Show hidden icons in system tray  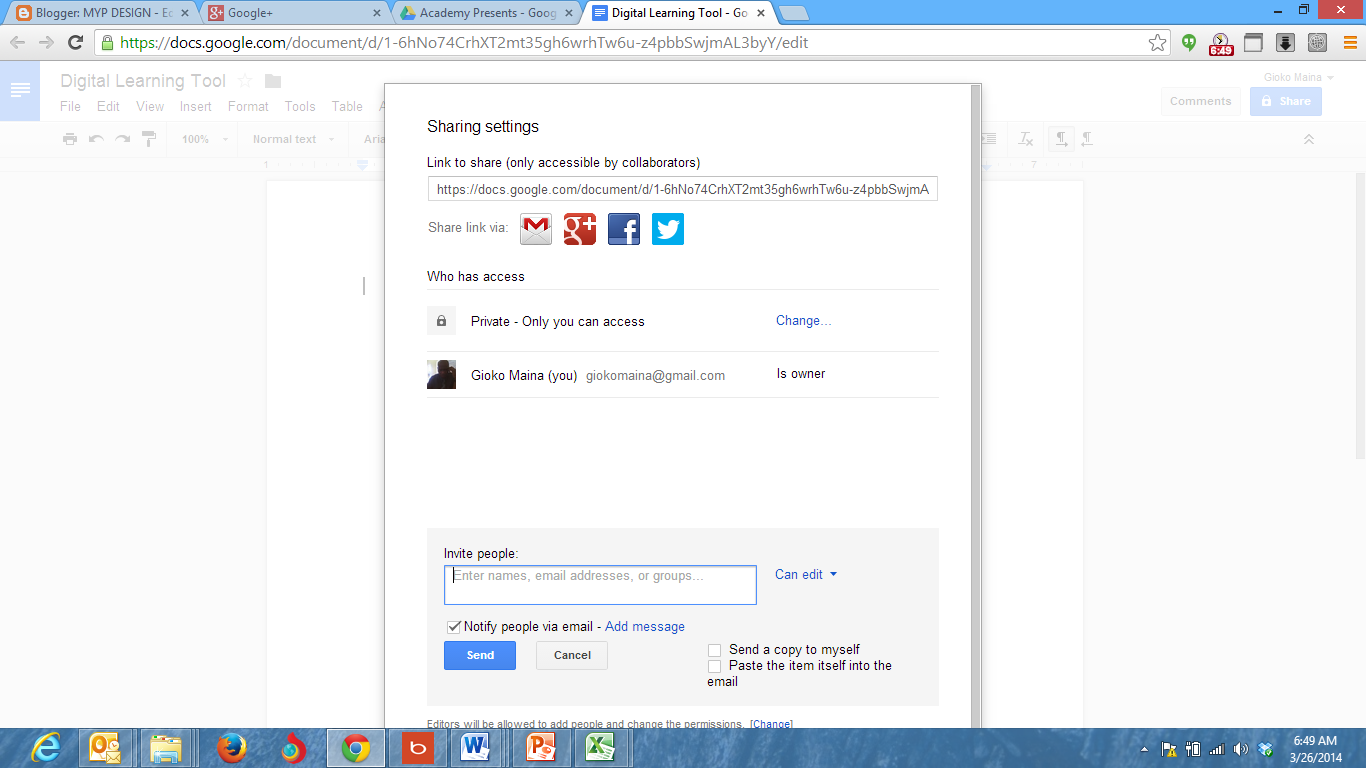pos(1144,749)
